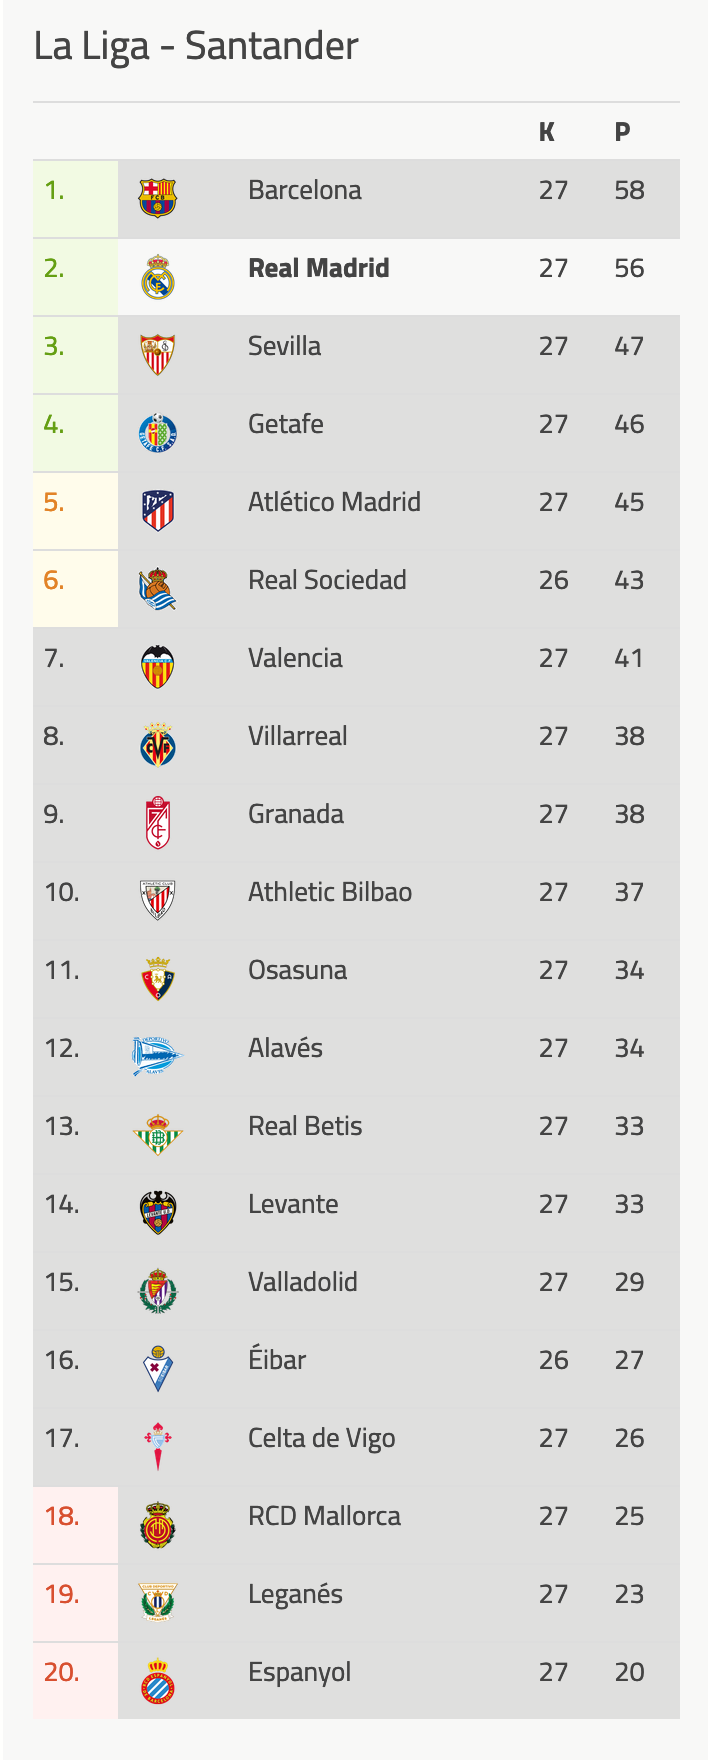Open the Real Betis team name

[305, 1126]
